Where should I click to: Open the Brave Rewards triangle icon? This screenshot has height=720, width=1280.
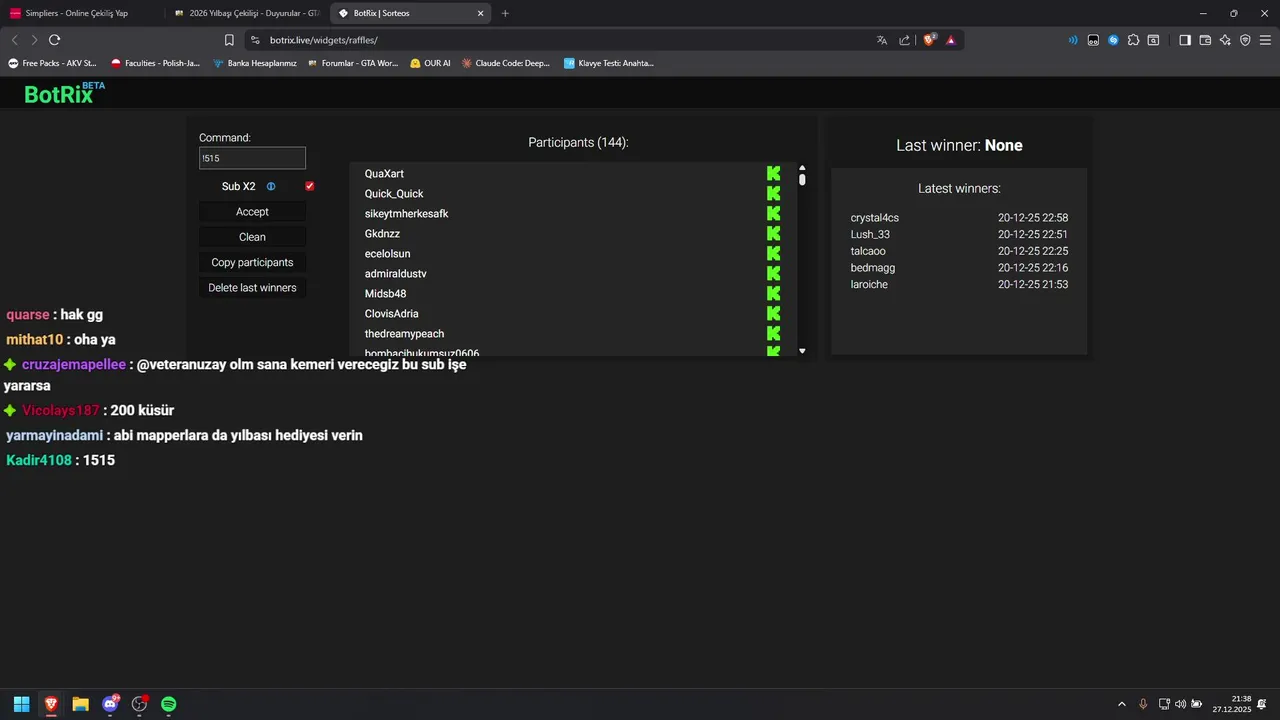point(951,40)
